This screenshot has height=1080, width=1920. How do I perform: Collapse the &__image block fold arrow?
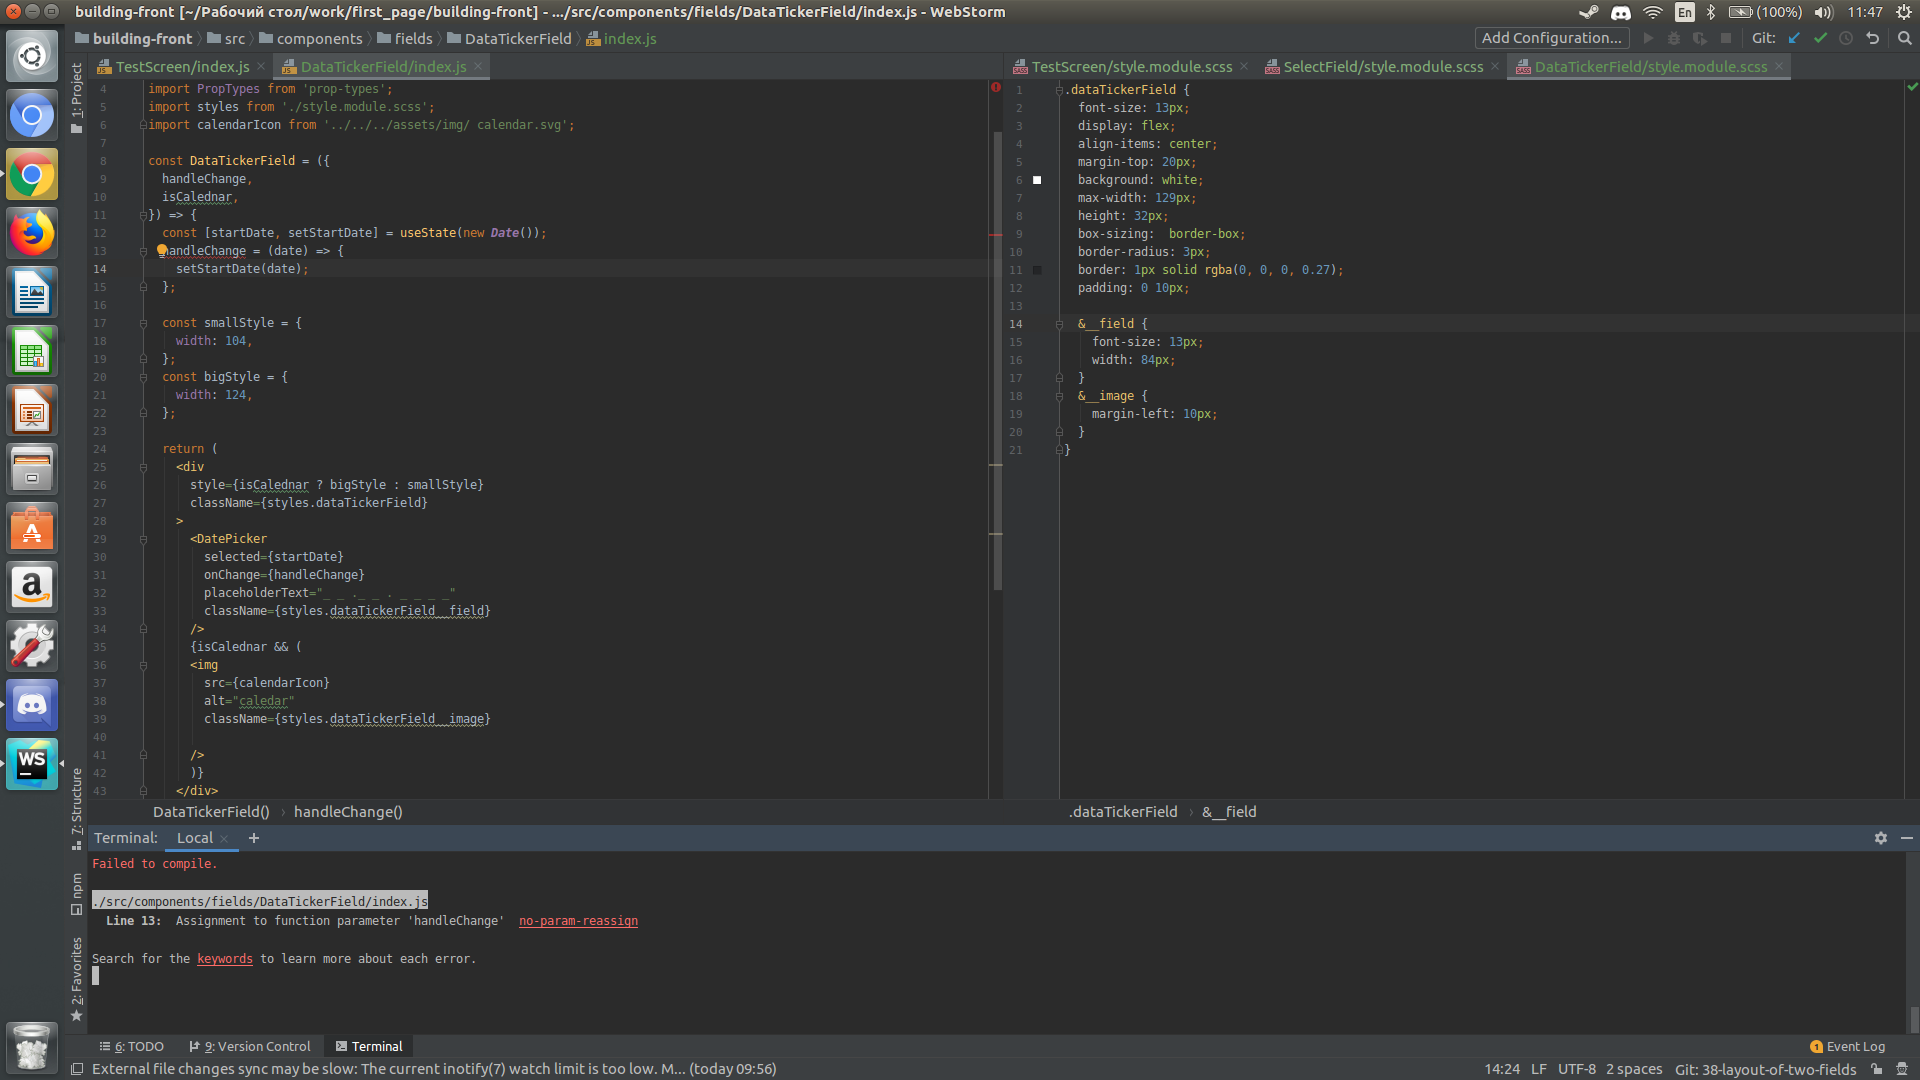(x=1059, y=396)
